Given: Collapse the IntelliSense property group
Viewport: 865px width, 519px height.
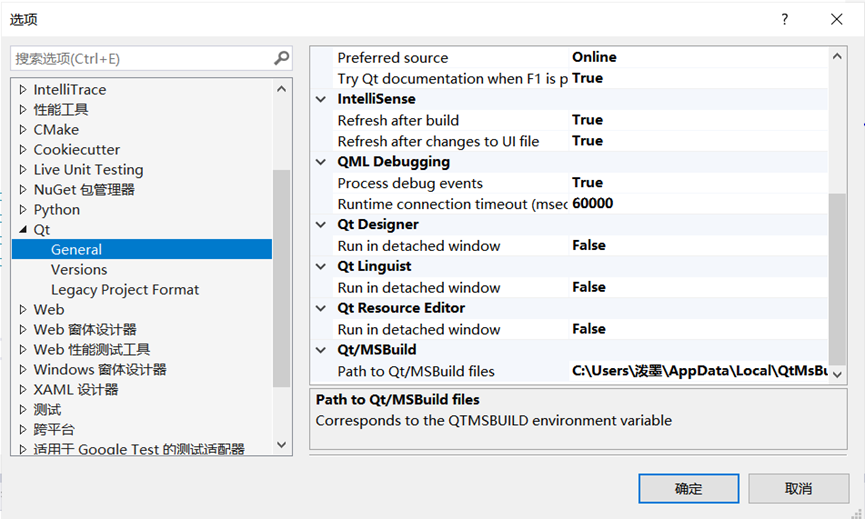Looking at the screenshot, I should 321,99.
